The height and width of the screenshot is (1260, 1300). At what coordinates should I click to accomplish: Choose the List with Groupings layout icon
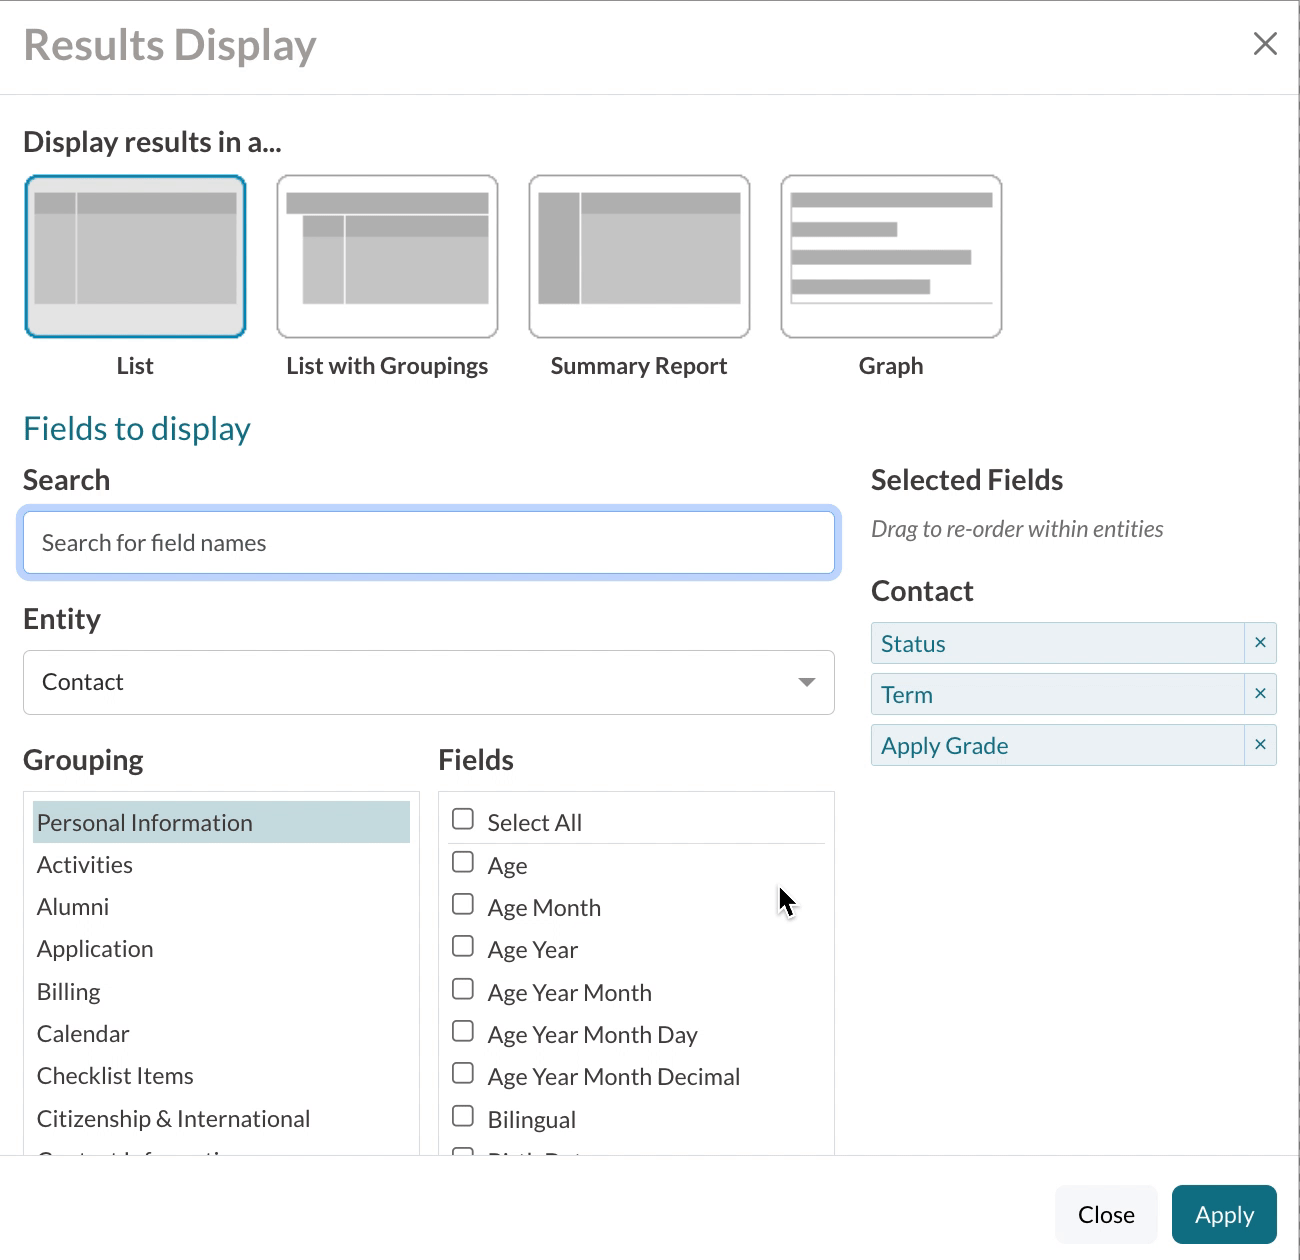pyautogui.click(x=387, y=256)
